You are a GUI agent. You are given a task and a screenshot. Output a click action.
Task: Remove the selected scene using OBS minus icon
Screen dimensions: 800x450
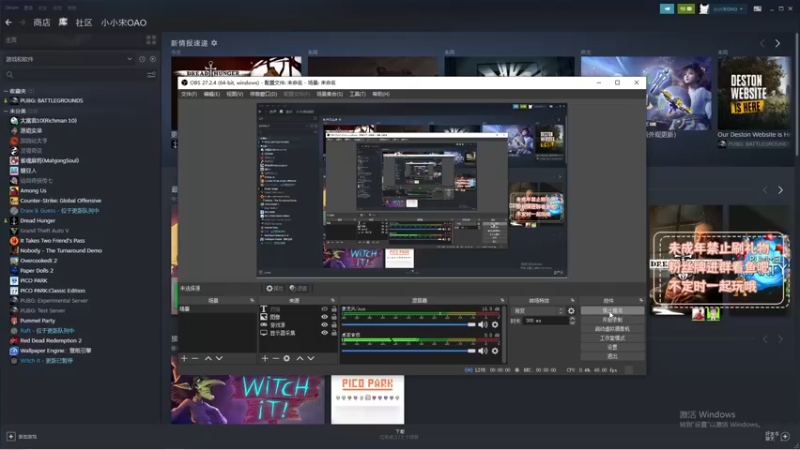click(x=195, y=359)
